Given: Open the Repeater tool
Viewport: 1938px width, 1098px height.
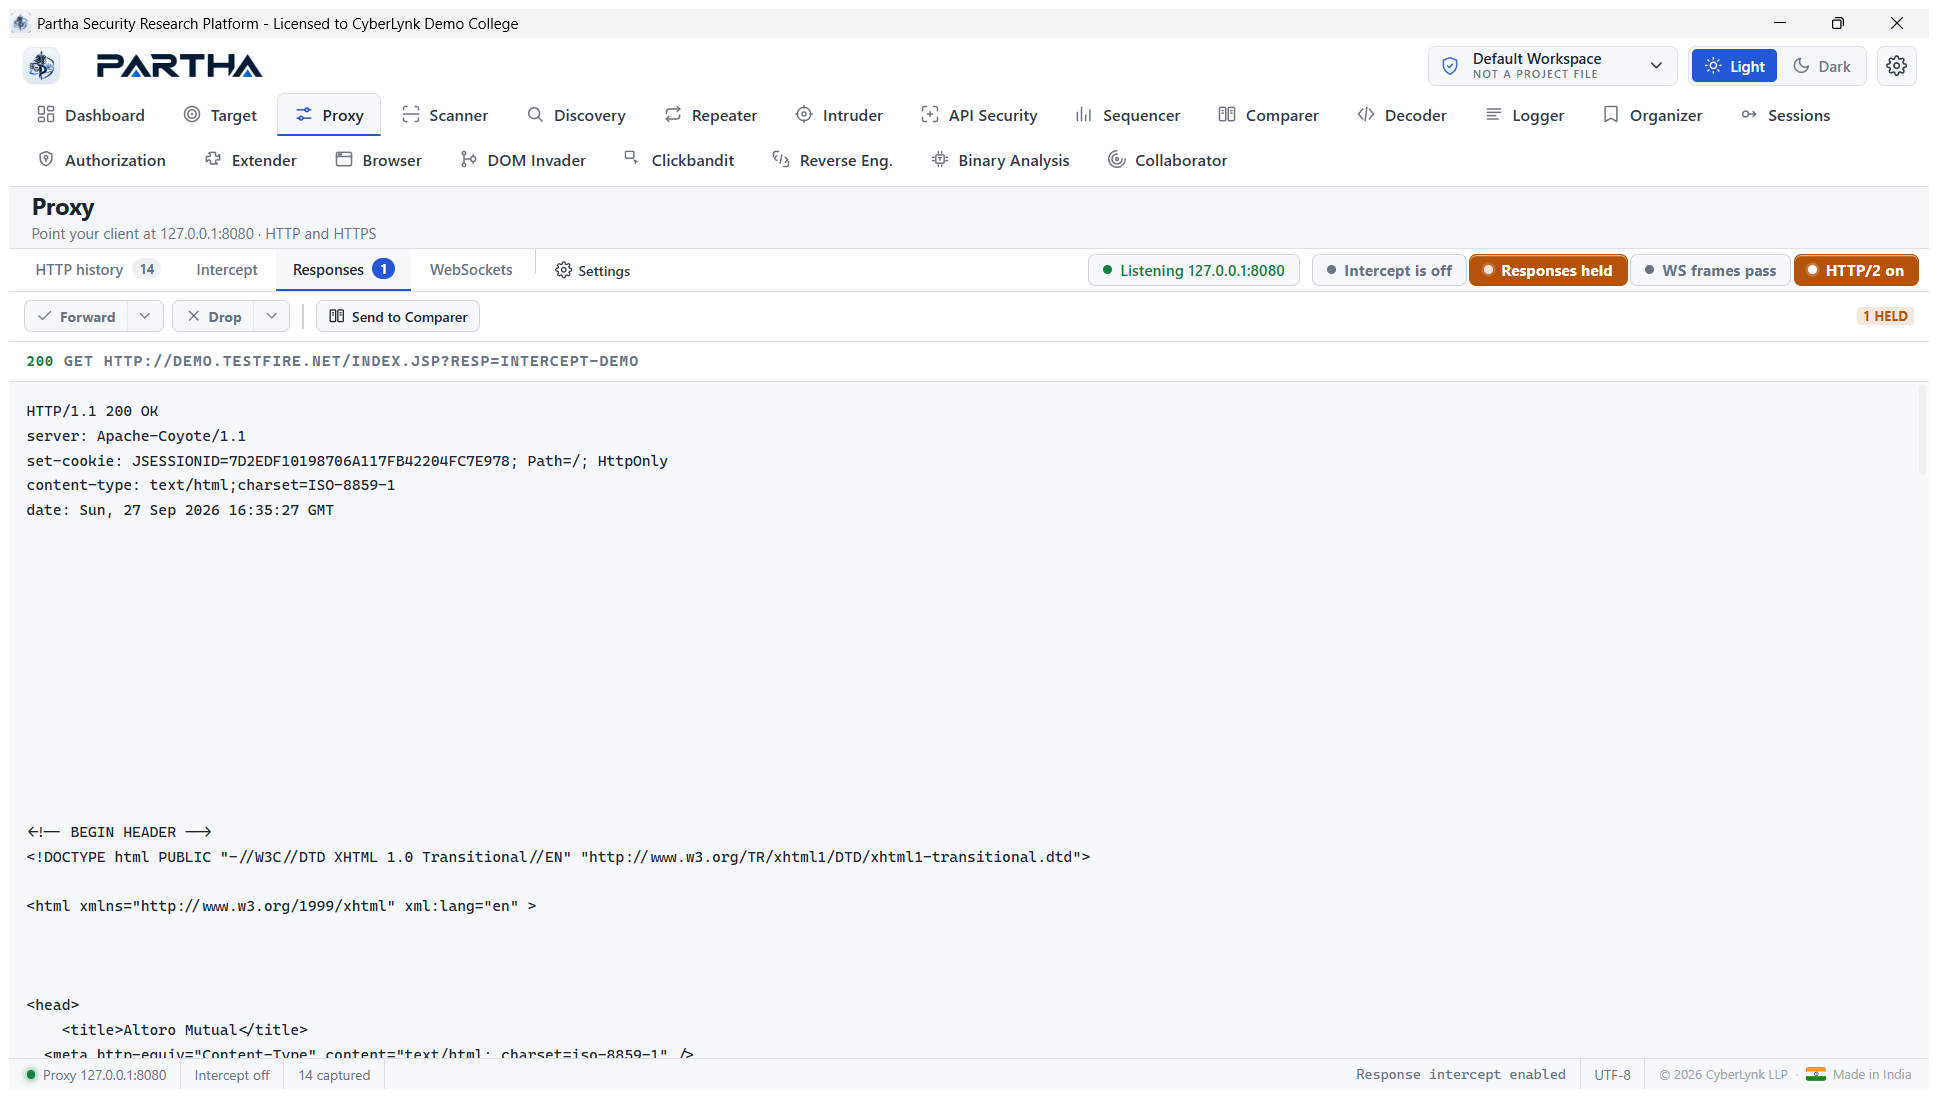Looking at the screenshot, I should (711, 115).
